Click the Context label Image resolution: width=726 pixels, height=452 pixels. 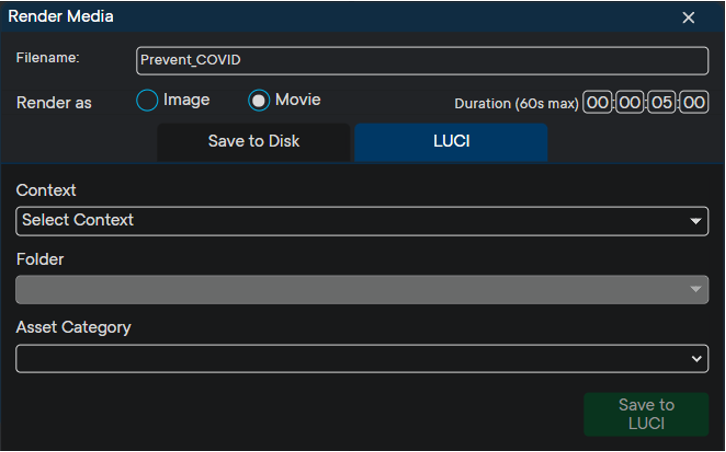46,190
